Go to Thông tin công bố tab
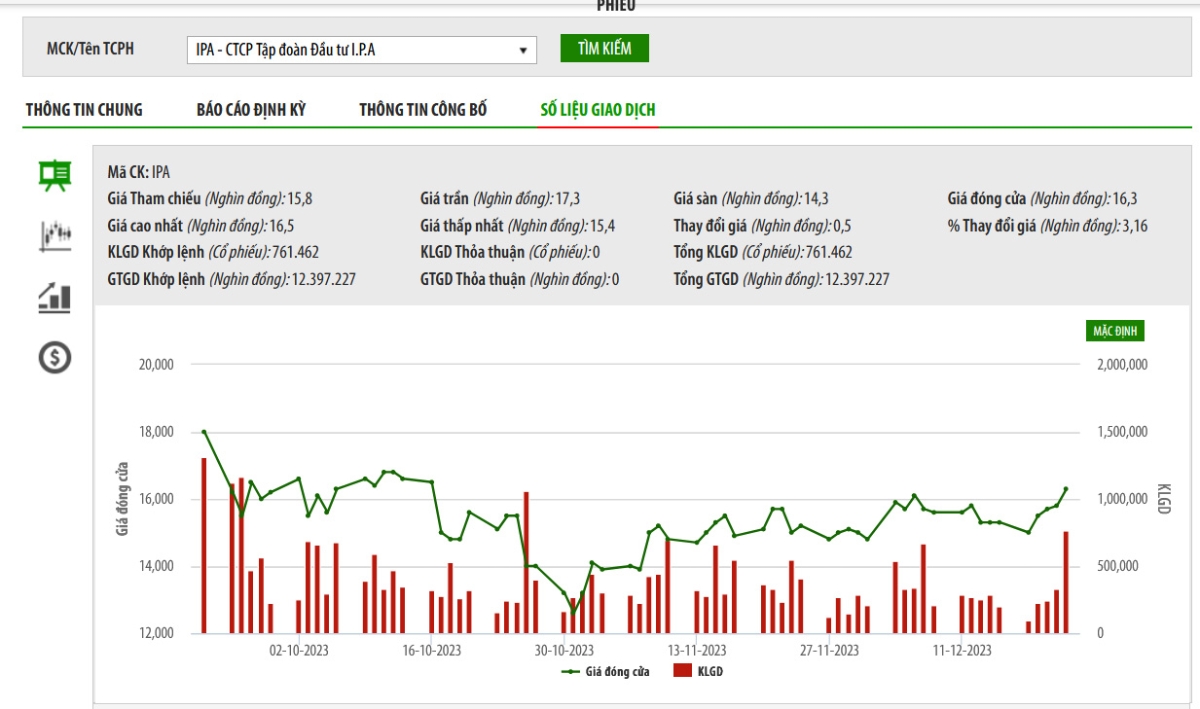This screenshot has height=709, width=1200. [x=423, y=110]
